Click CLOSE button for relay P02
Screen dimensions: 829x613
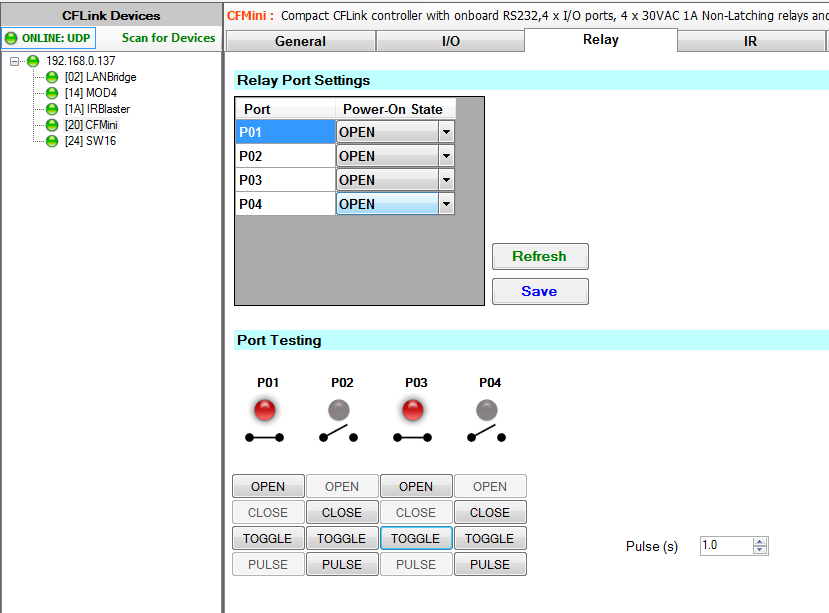tap(343, 512)
